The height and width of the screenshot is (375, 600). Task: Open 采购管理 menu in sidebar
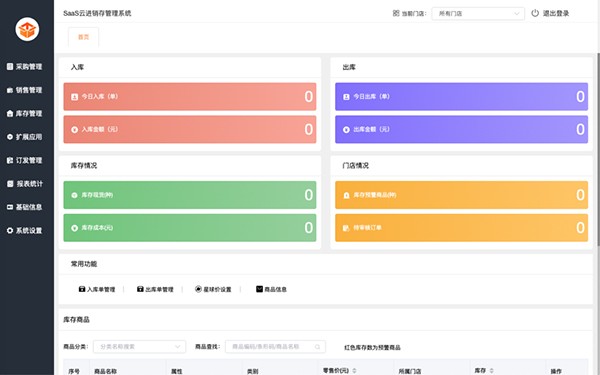point(25,67)
